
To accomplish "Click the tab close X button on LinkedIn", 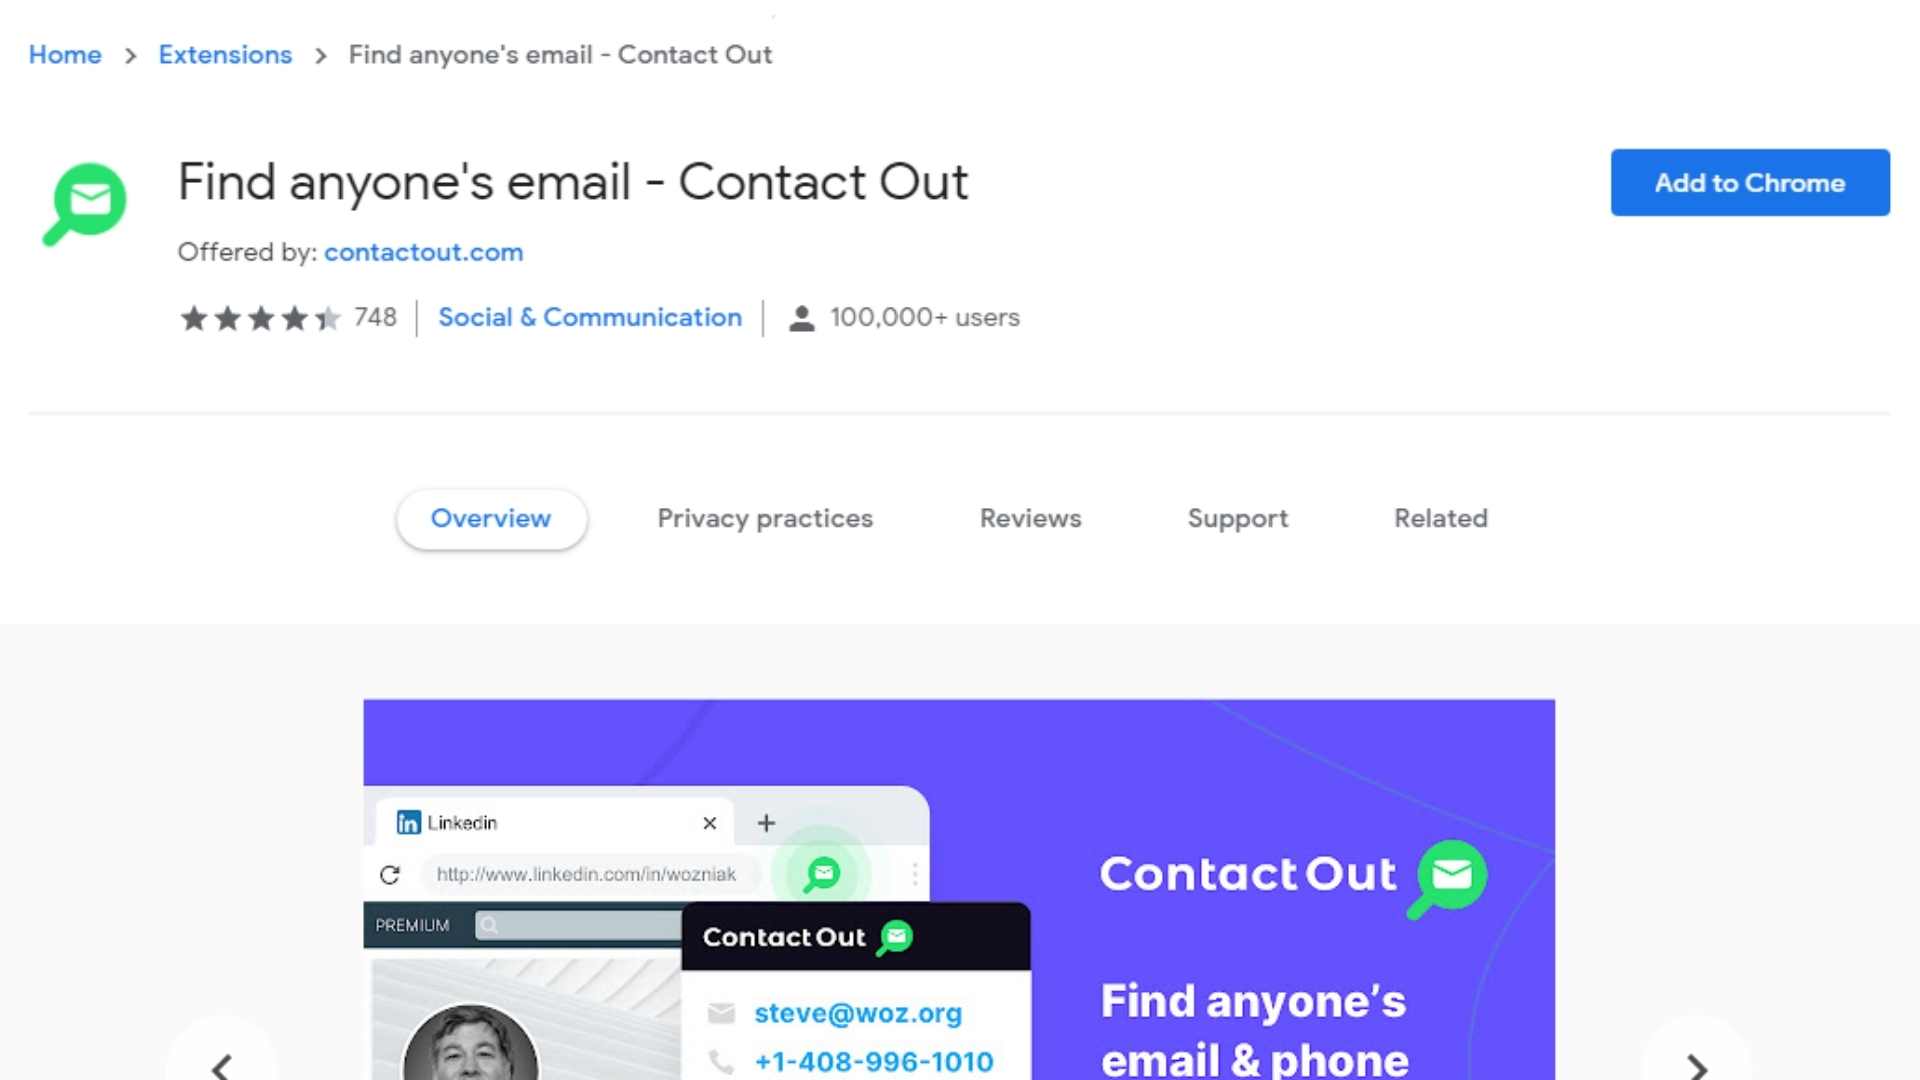I will point(709,822).
